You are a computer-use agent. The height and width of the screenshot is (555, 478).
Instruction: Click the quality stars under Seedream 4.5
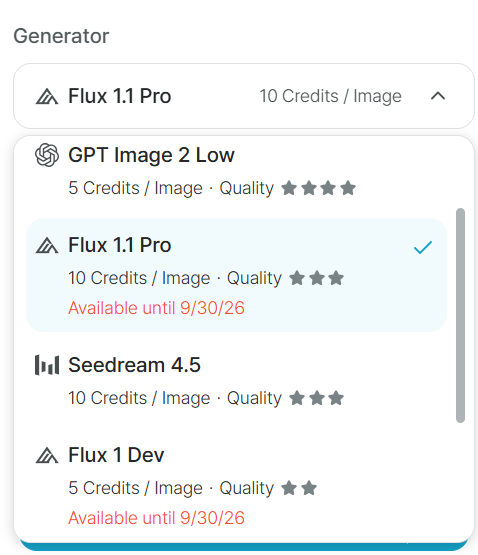coord(317,398)
